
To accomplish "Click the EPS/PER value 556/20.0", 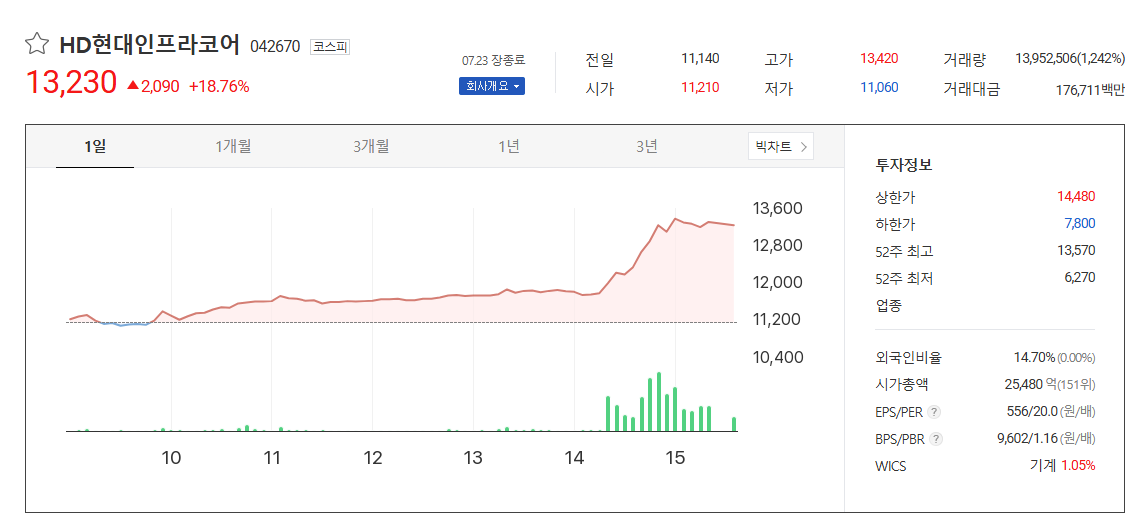I will tap(1032, 411).
